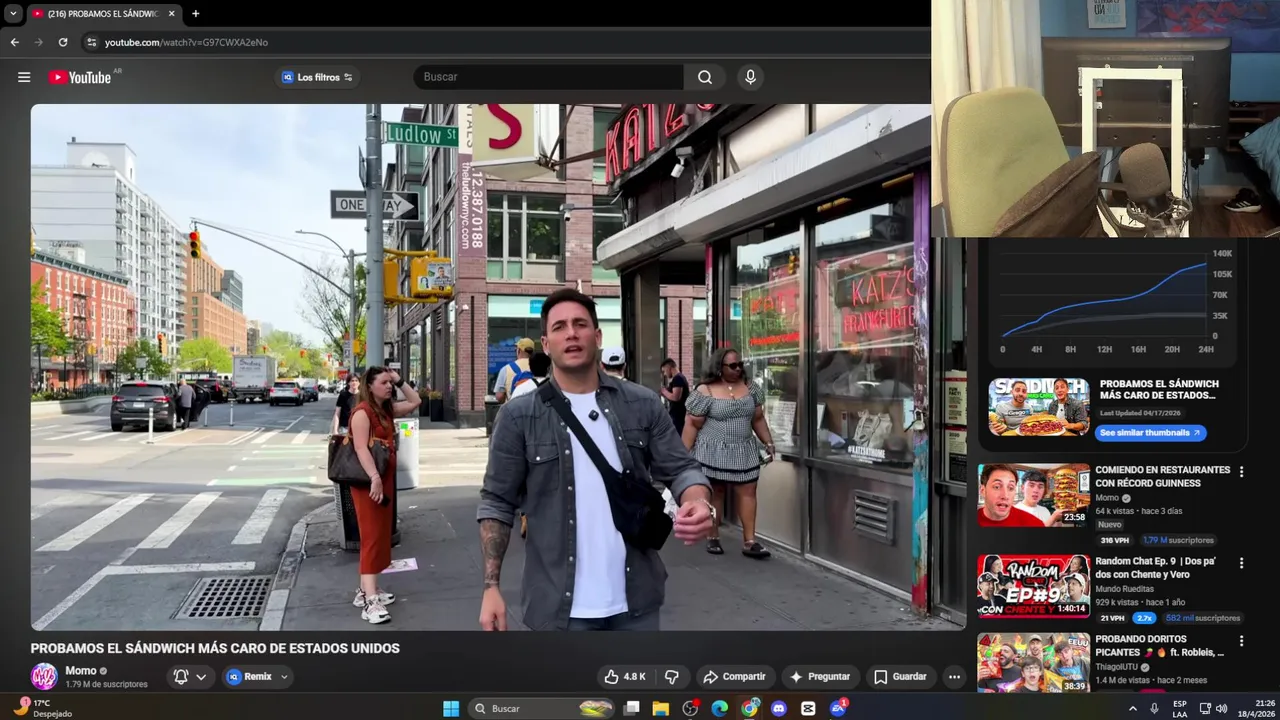Image resolution: width=1280 pixels, height=720 pixels.
Task: Open taskbar weather widget 17°C Despejado
Action: point(44,708)
